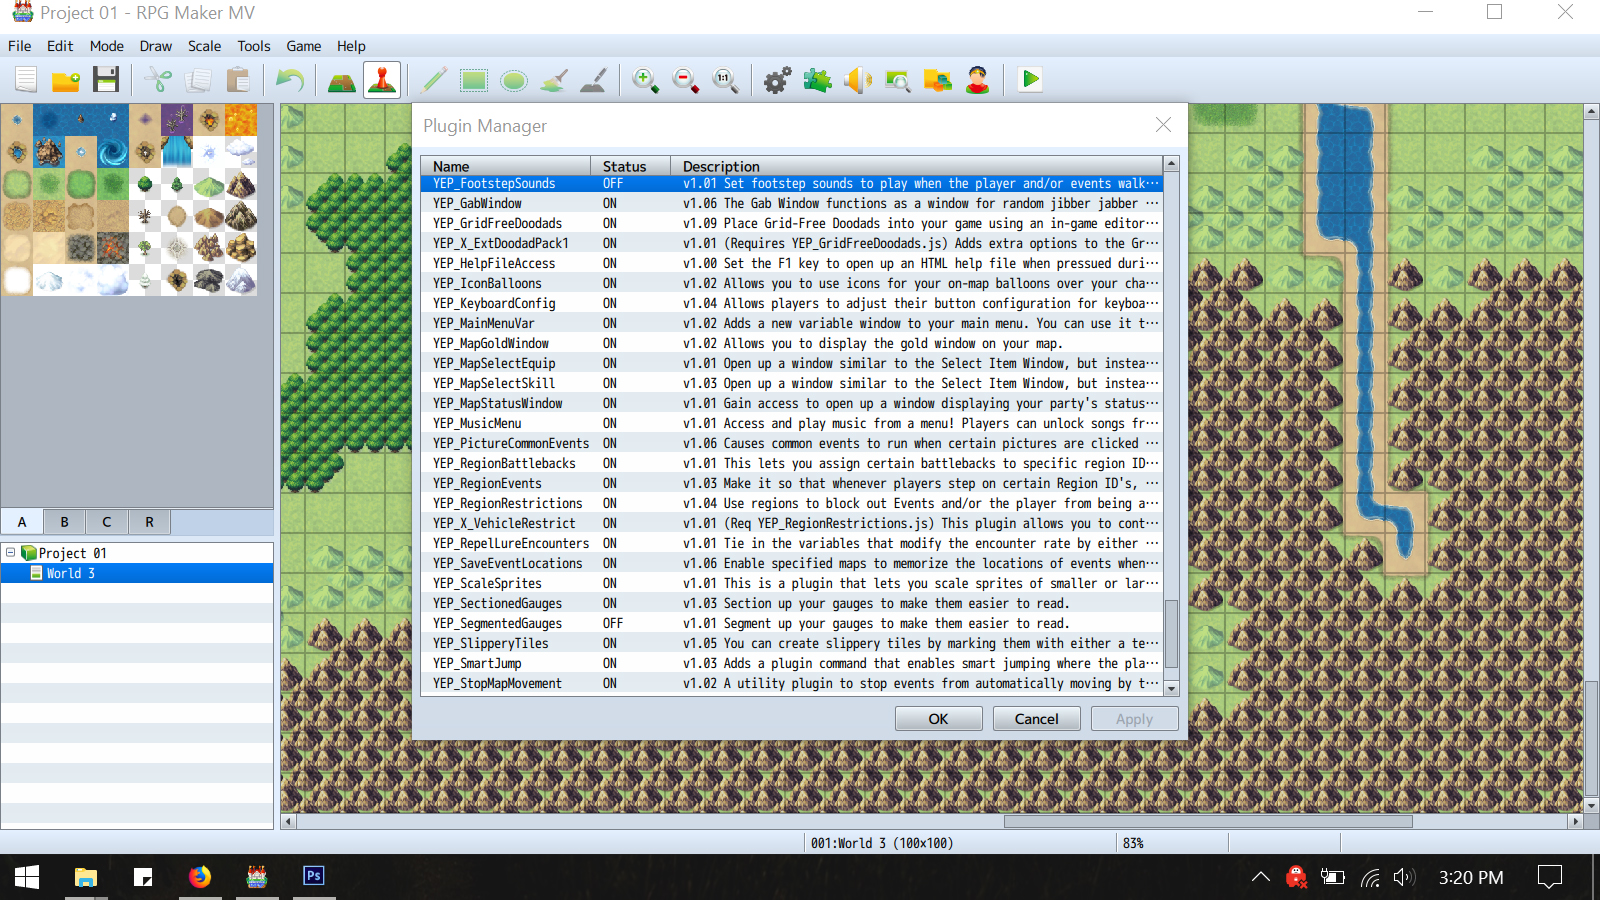Select the YEP_SegmentedGauges OFF plugin row
The width and height of the screenshot is (1600, 900).
[792, 623]
